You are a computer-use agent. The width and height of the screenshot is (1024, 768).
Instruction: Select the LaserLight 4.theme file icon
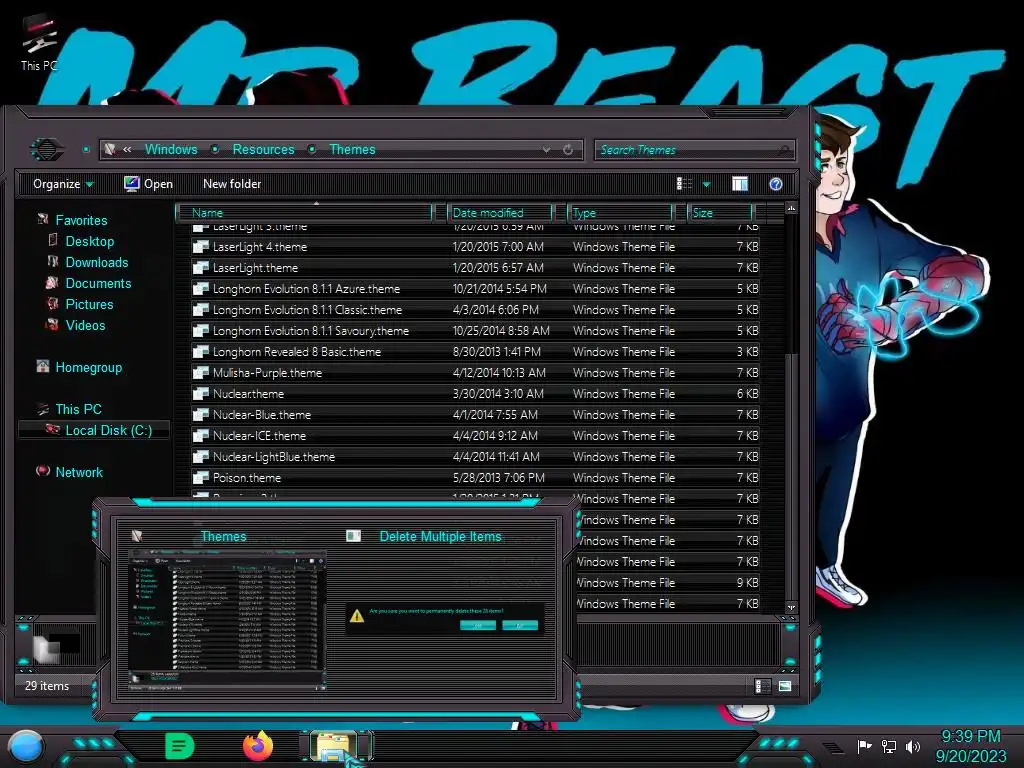(200, 247)
